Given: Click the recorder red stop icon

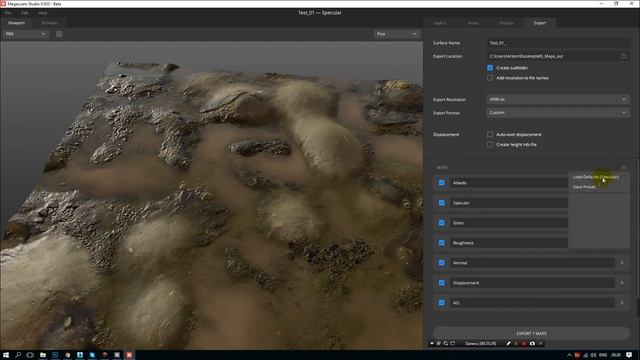Looking at the screenshot, I should (524, 344).
